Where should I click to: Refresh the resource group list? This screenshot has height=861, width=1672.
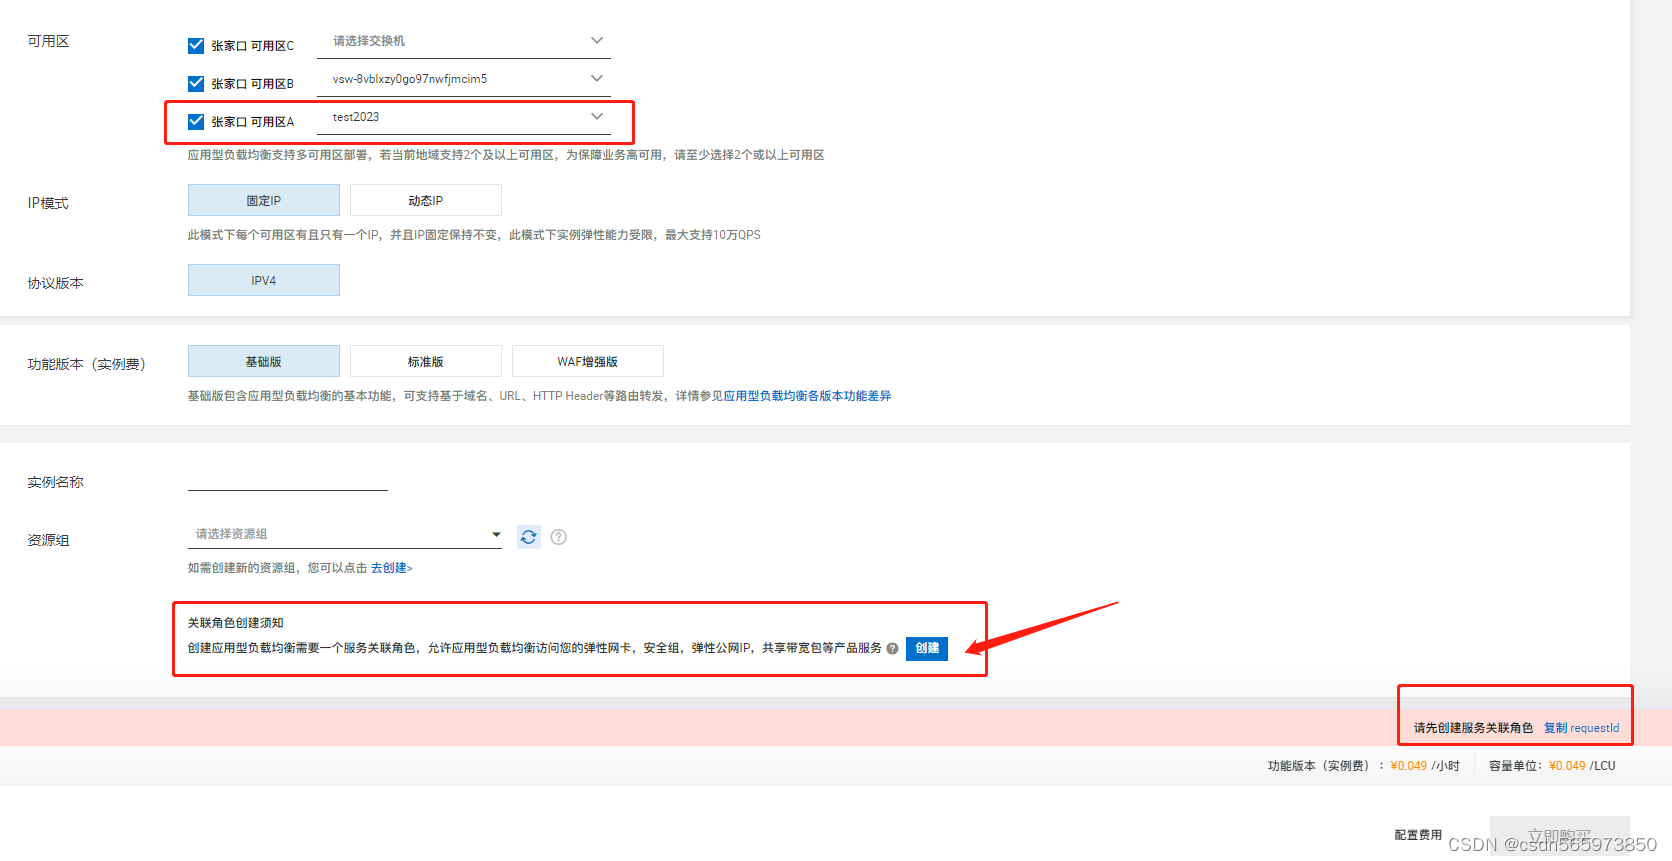(x=529, y=537)
